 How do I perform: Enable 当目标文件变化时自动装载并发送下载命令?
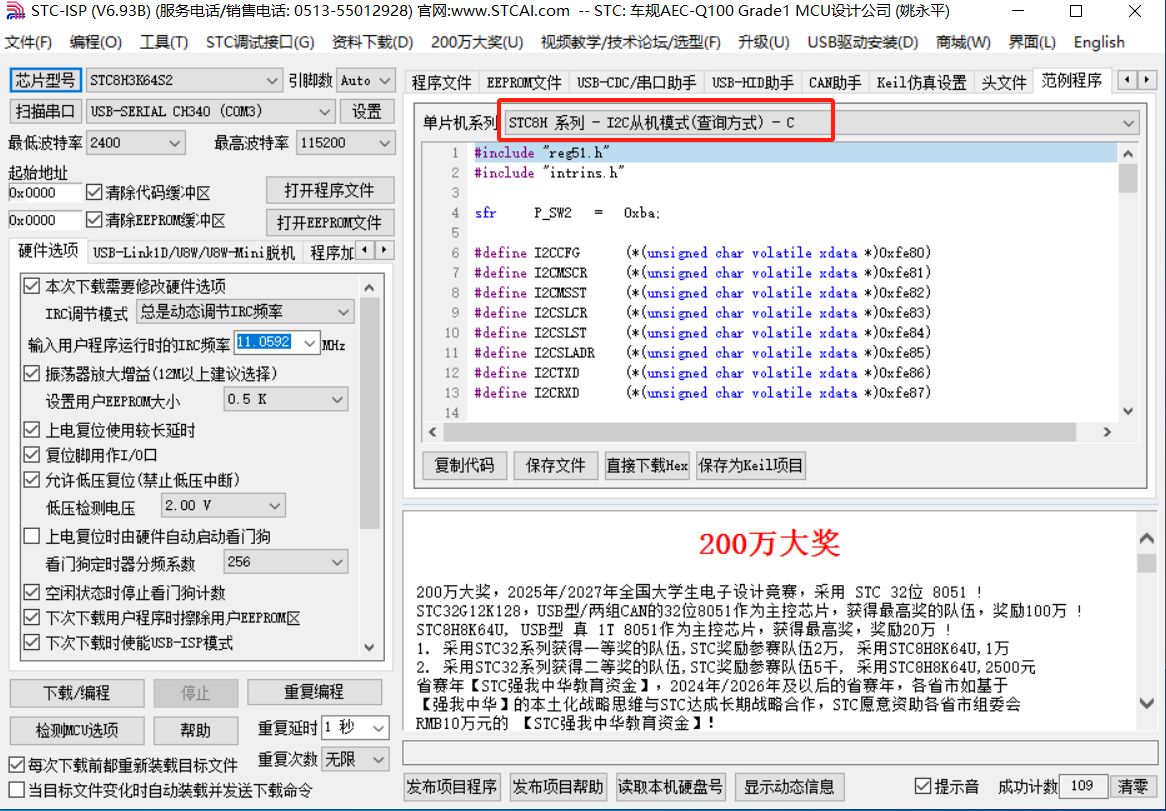(16, 790)
